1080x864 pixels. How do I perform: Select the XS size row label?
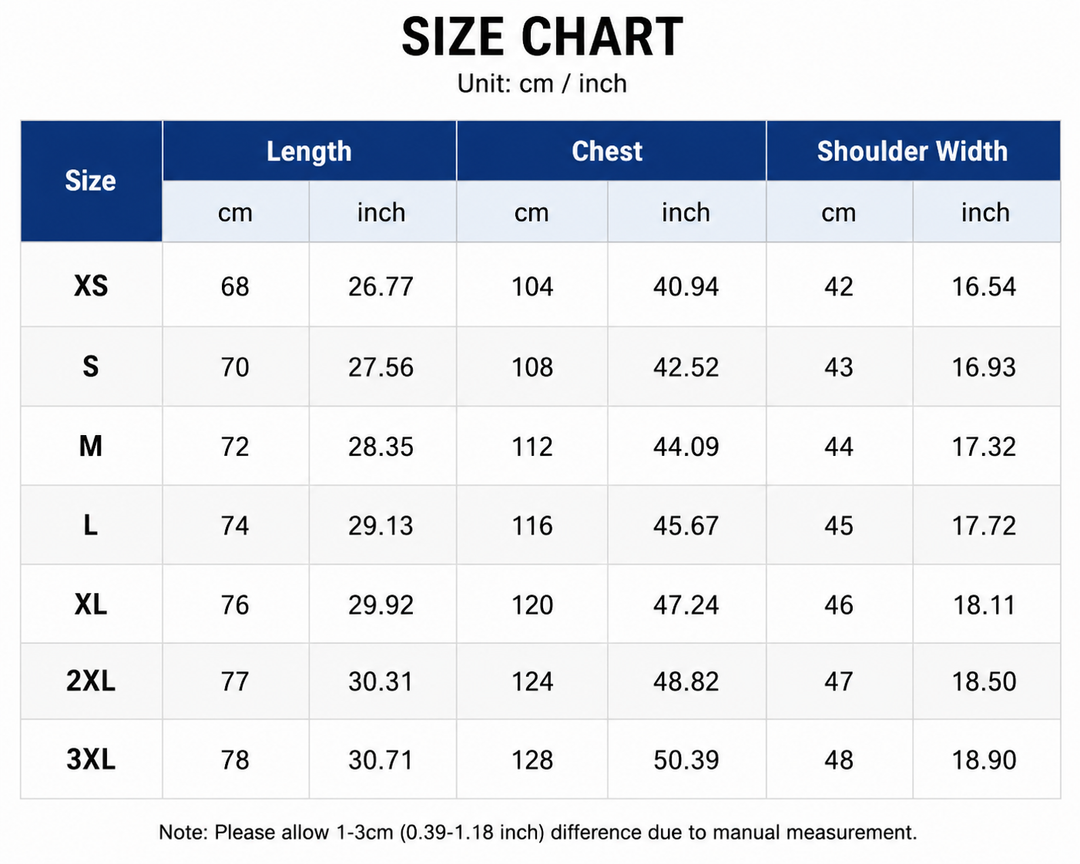pos(91,285)
